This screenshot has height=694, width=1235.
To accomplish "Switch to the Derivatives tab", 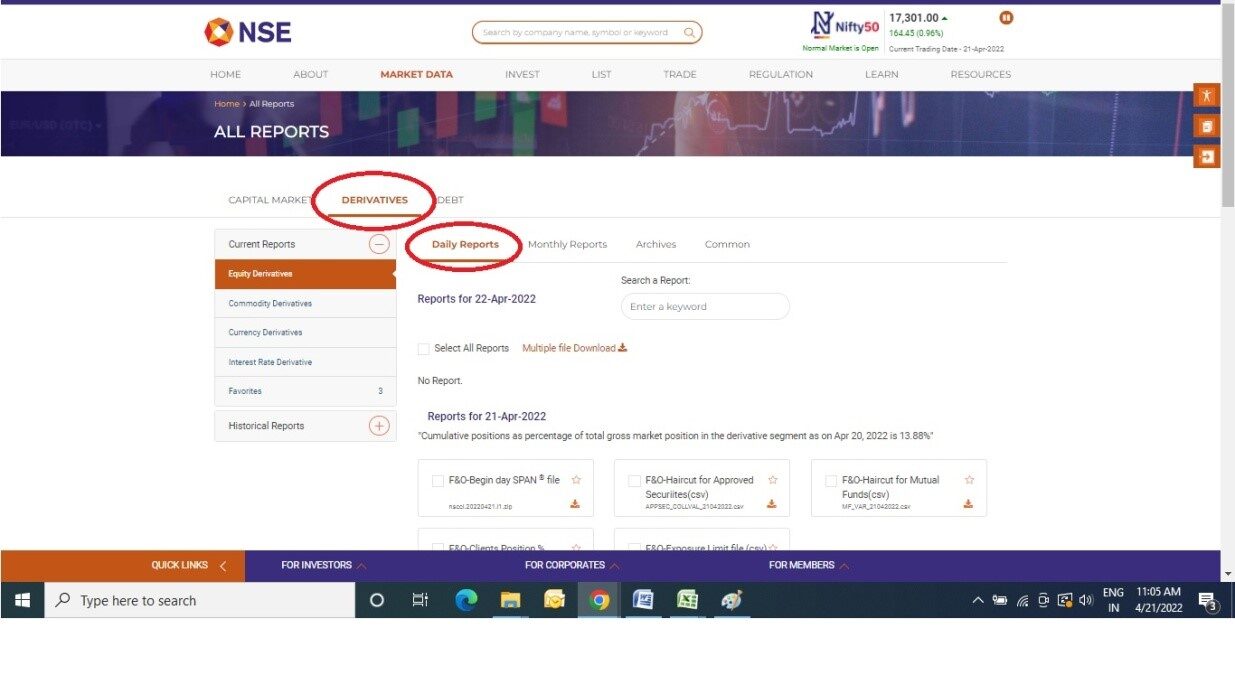I will coord(375,200).
